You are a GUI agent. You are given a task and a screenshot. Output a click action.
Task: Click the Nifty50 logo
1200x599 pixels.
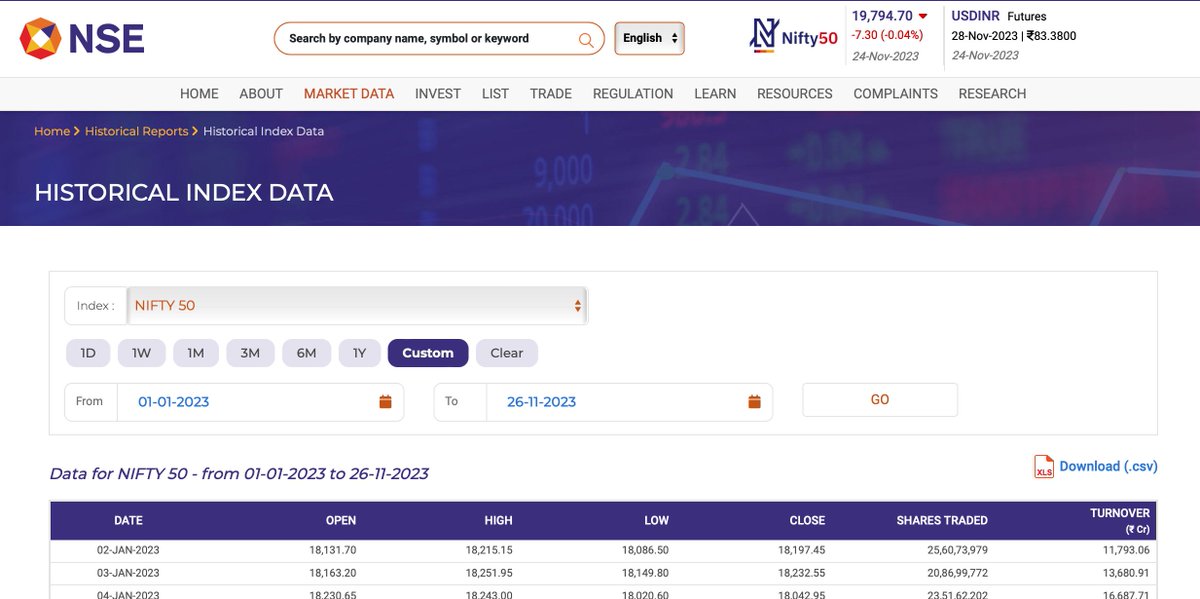coord(794,36)
